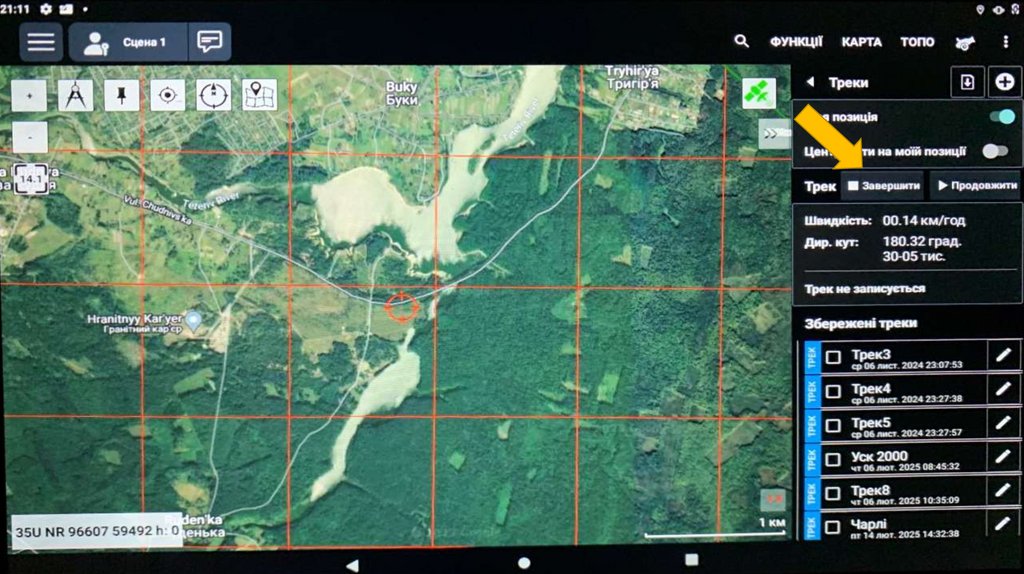Click the cannon artillery icon
The image size is (1024, 574).
coord(965,43)
